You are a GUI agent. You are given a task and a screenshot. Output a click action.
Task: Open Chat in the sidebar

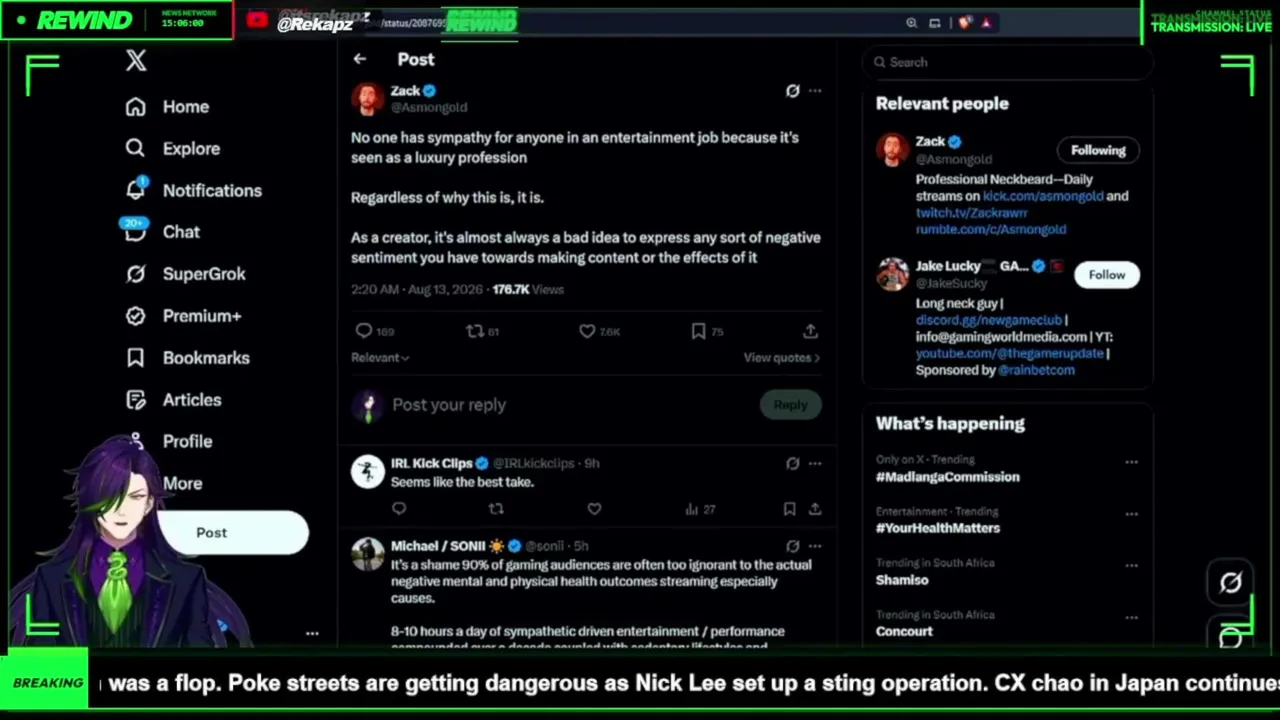point(162,232)
